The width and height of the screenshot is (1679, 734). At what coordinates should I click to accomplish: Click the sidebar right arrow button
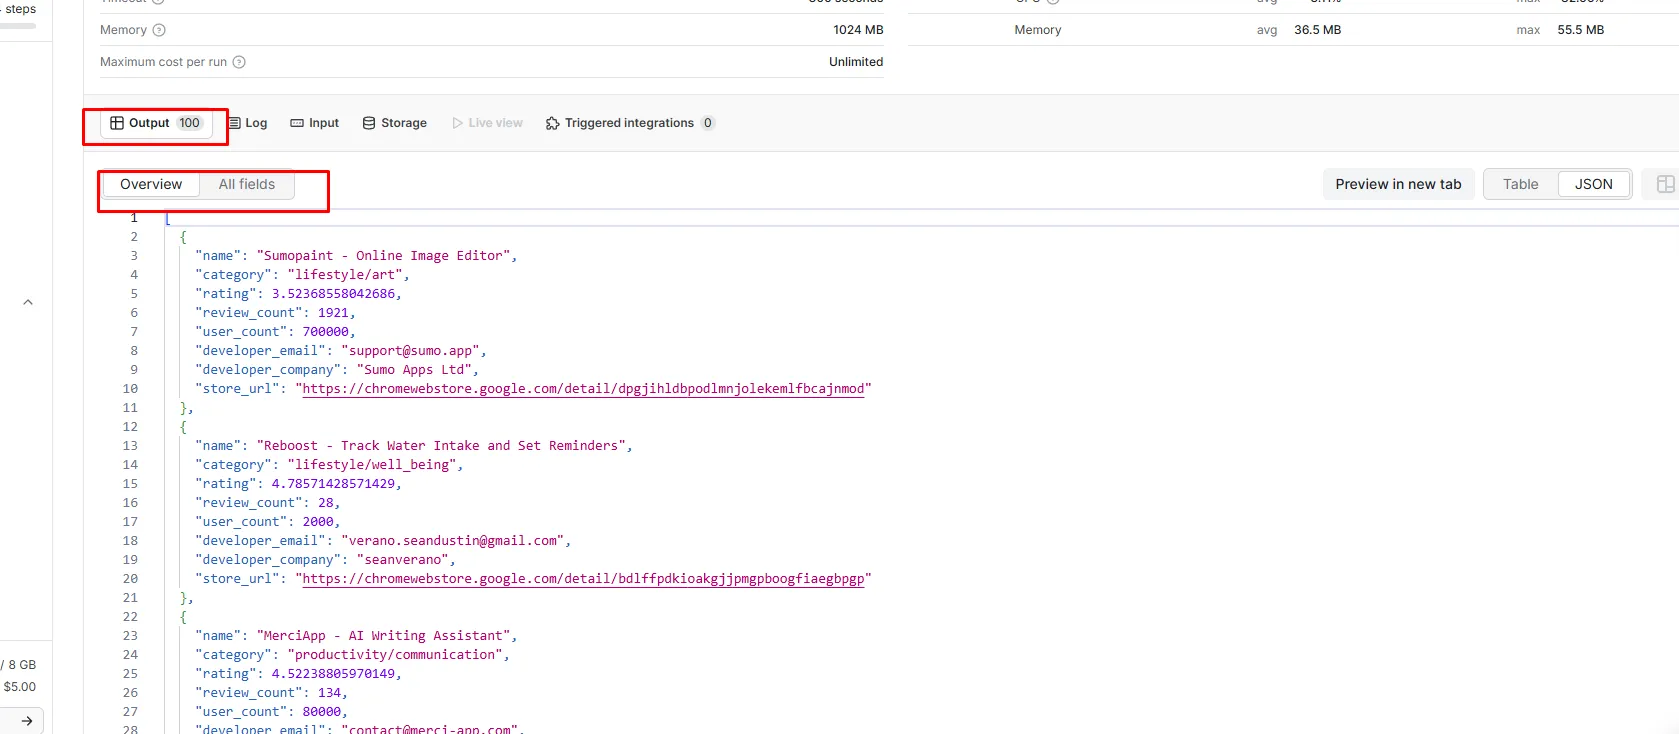[x=27, y=720]
